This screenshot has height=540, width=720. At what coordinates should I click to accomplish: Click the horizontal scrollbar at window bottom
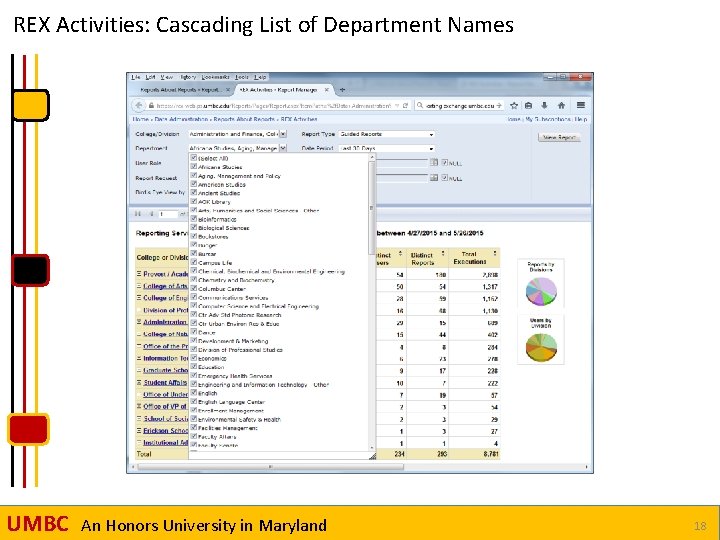270,467
